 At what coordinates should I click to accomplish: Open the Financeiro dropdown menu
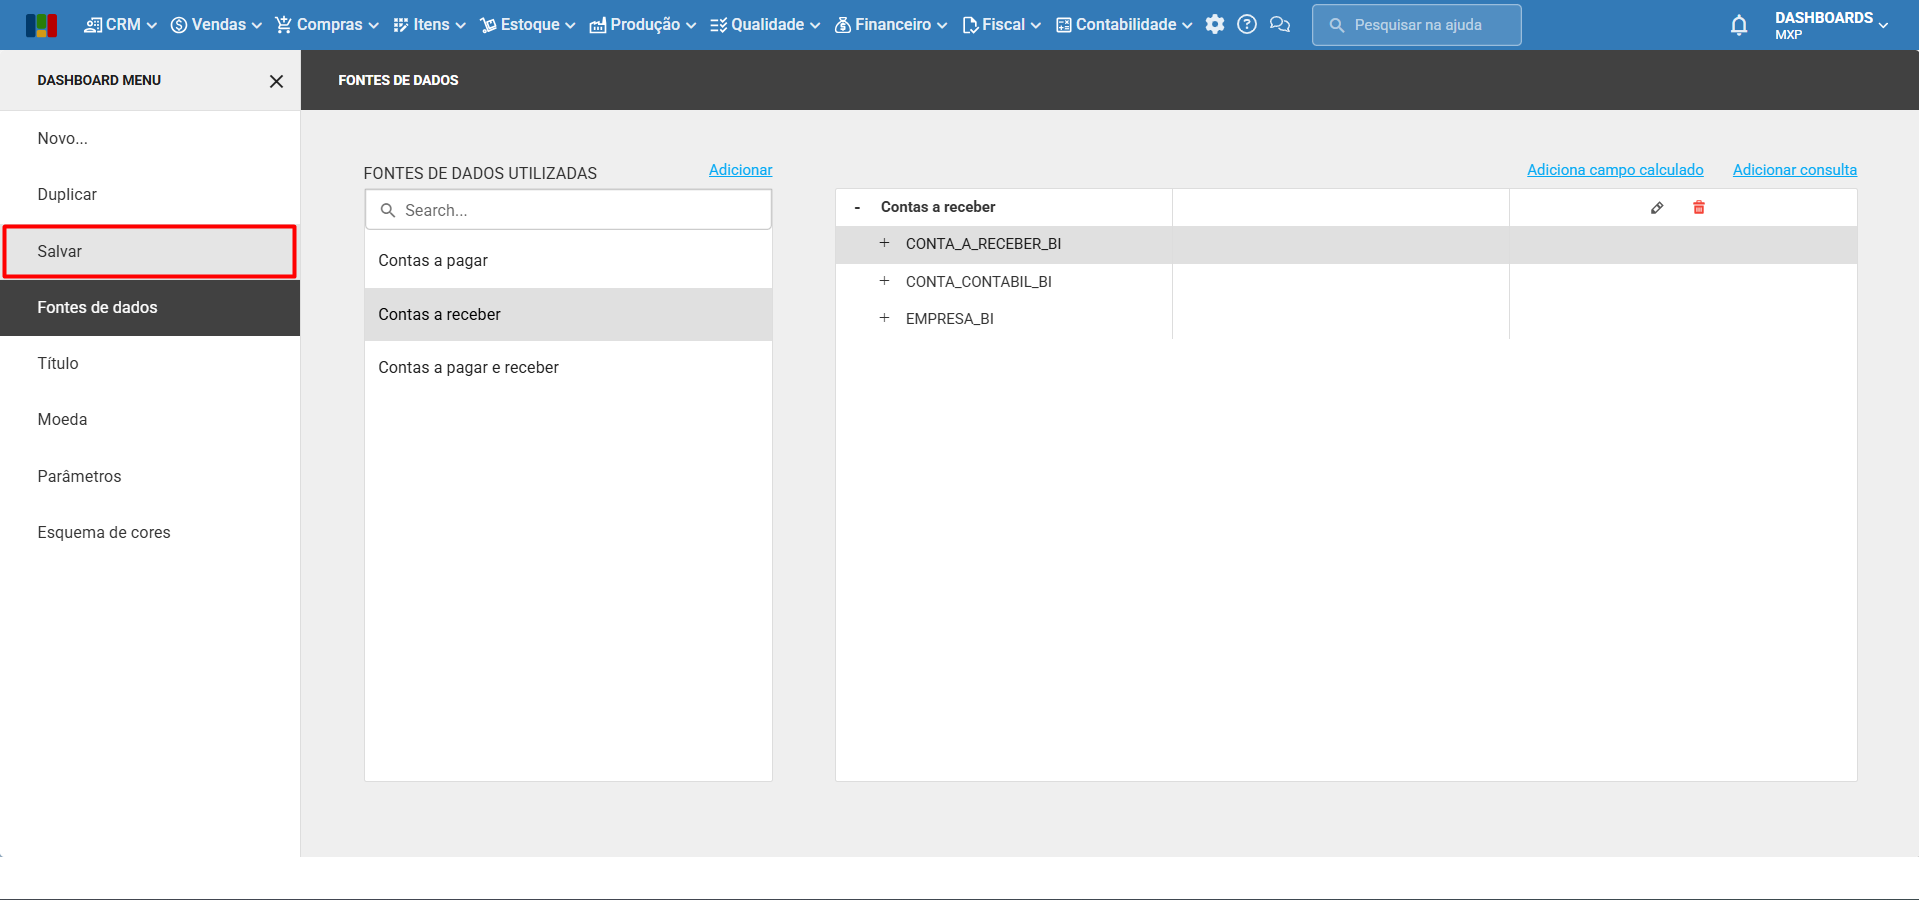[891, 25]
